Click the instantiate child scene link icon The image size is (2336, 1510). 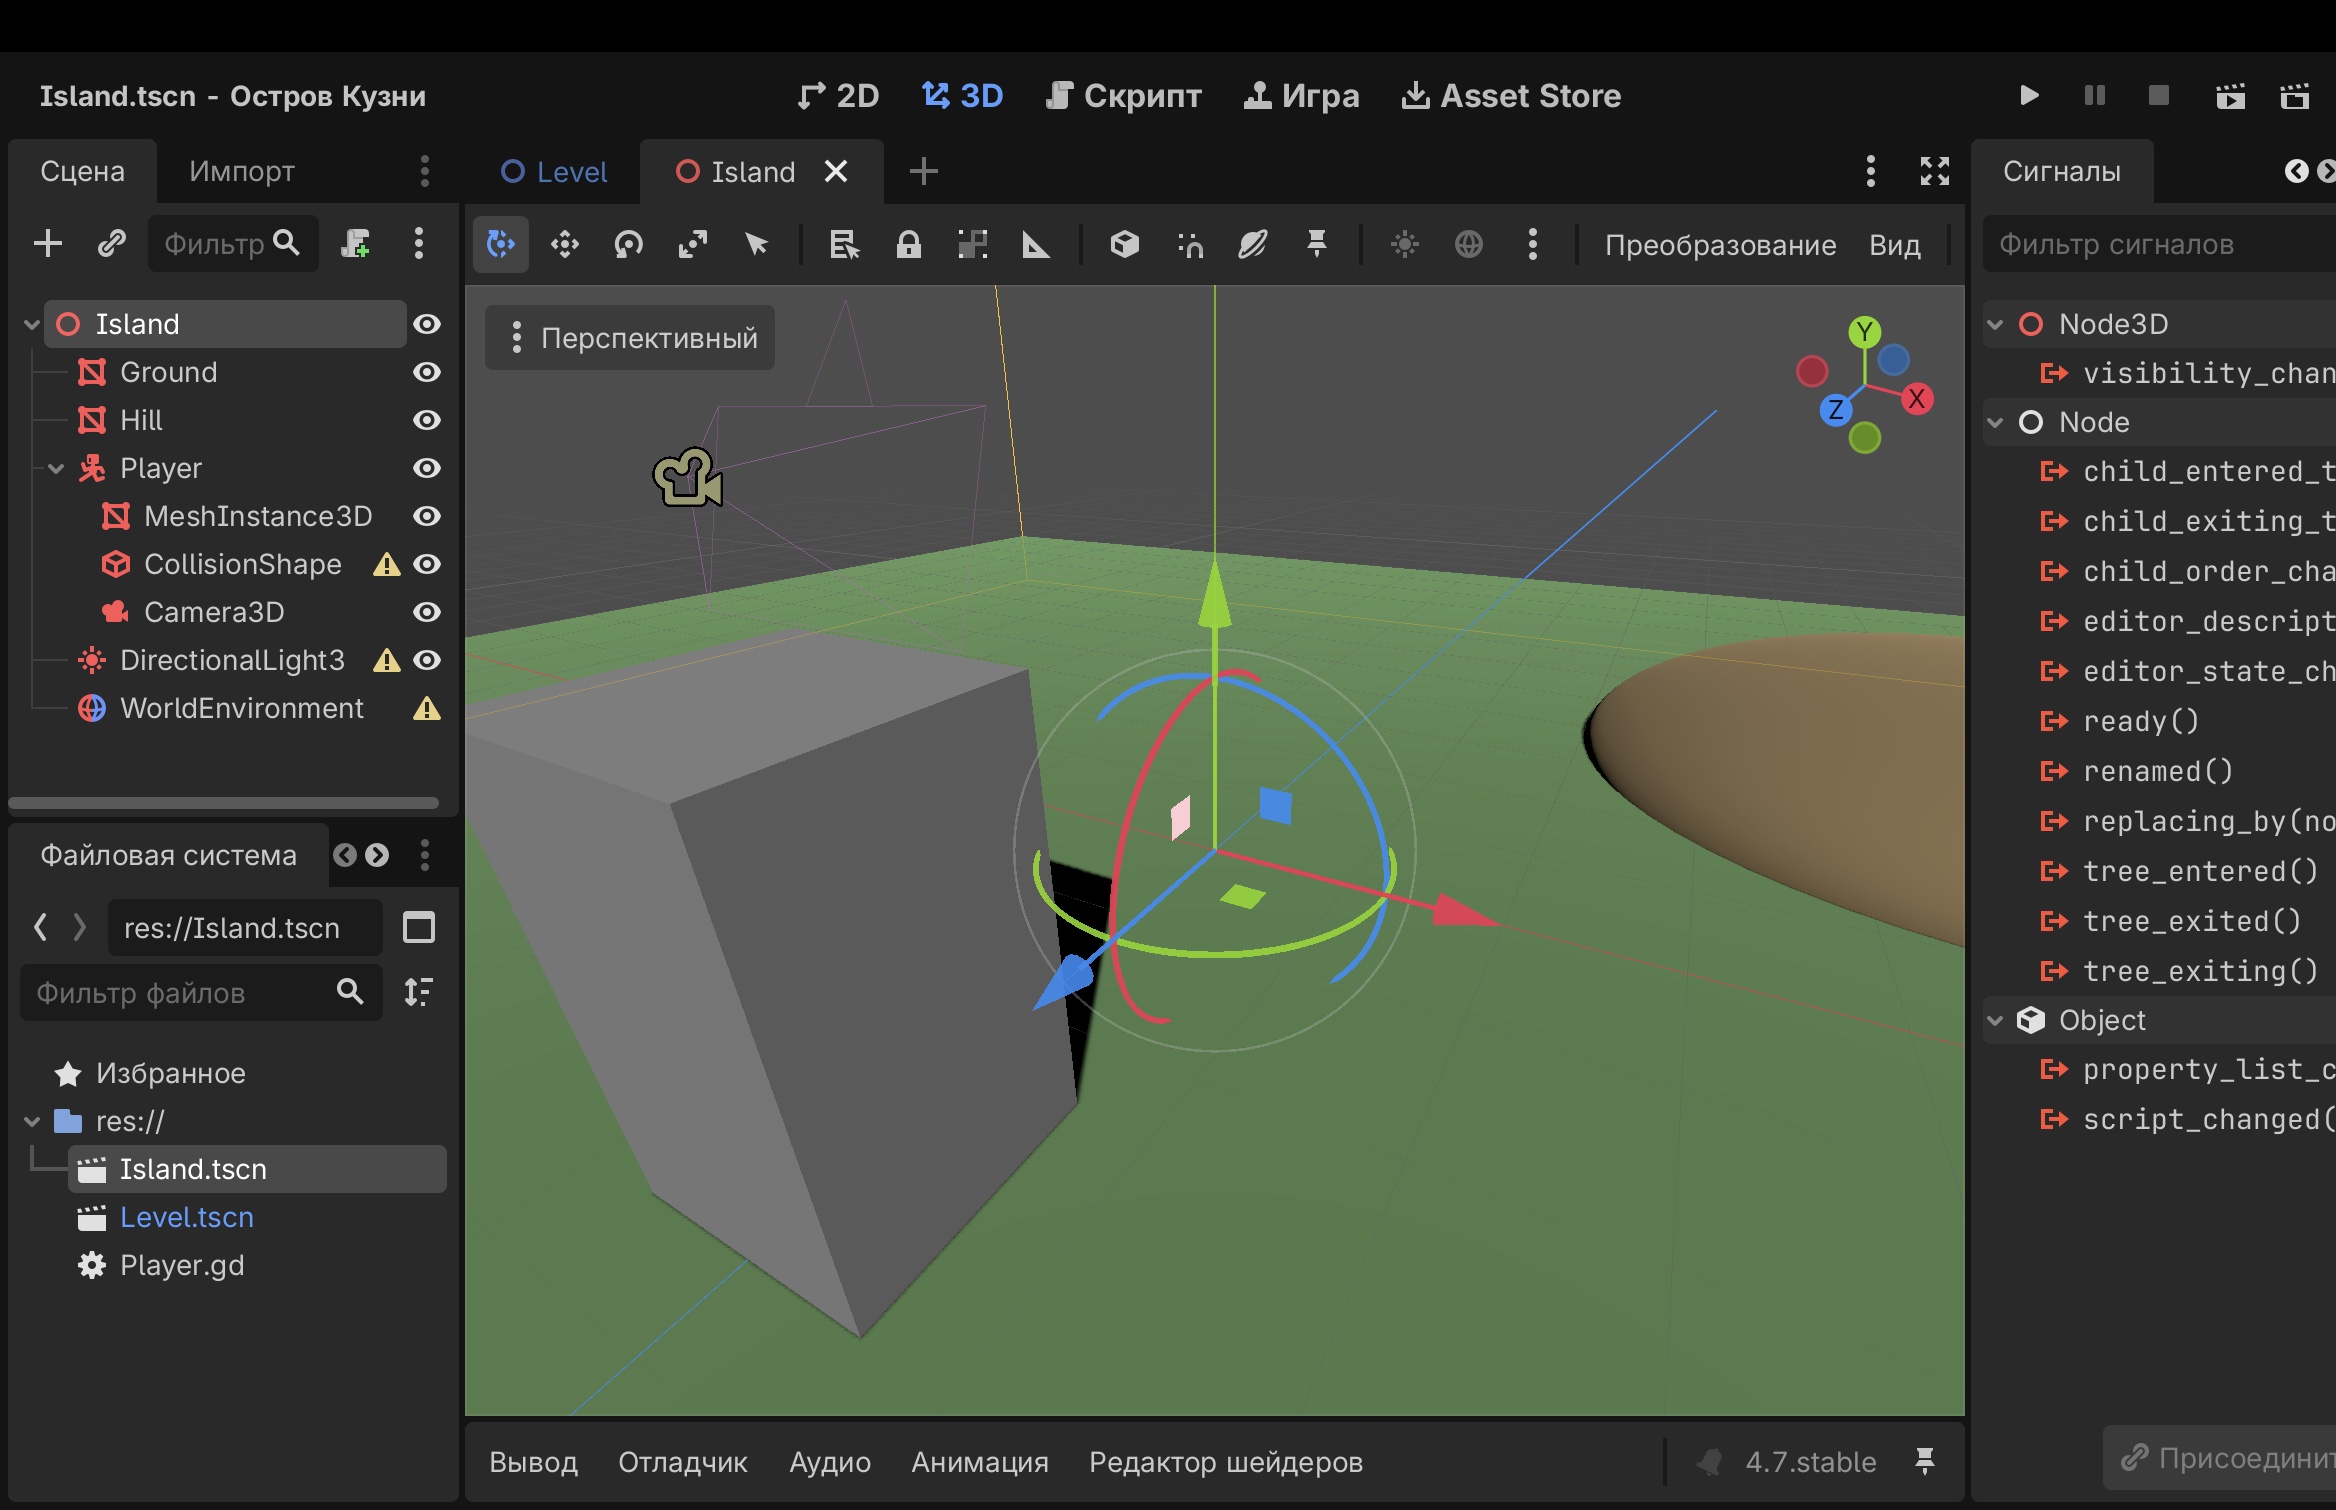click(112, 243)
